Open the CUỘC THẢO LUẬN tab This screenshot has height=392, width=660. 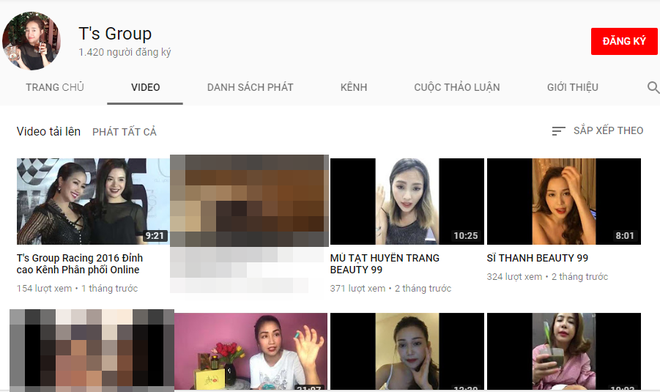(x=457, y=87)
